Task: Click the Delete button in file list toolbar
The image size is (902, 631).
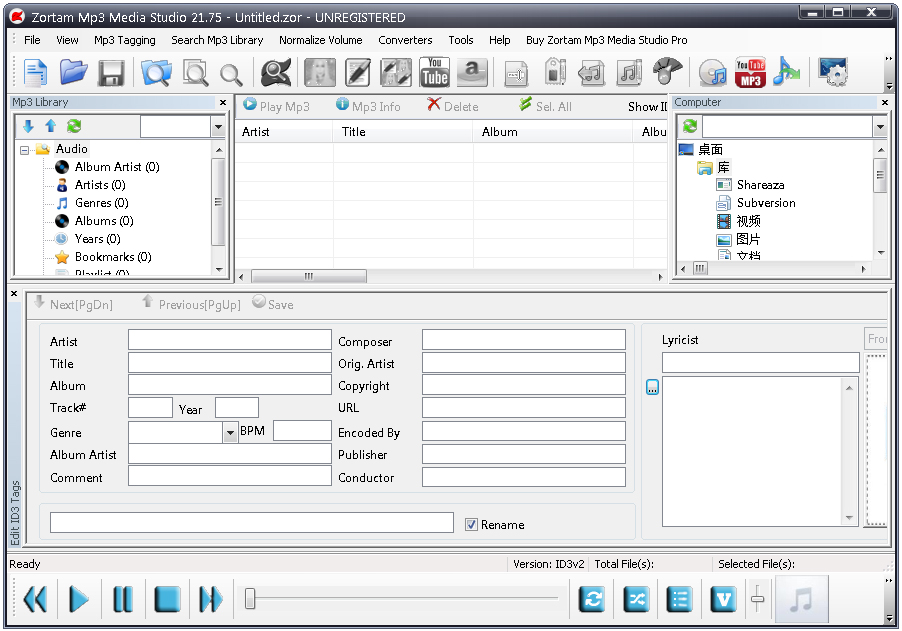Action: [453, 106]
